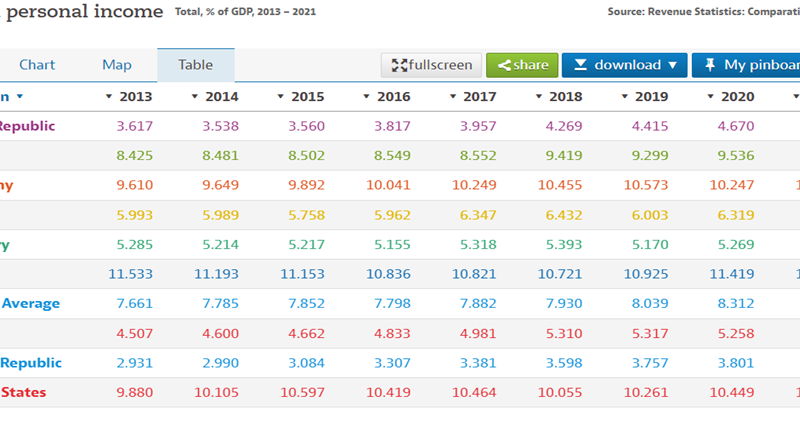Screen dimensions: 800x421
Task: Open the red States row label
Action: [24, 392]
